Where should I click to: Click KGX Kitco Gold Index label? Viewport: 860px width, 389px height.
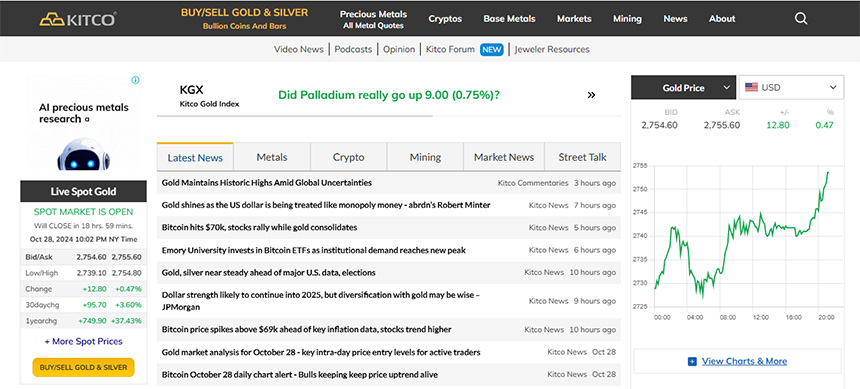coord(210,95)
